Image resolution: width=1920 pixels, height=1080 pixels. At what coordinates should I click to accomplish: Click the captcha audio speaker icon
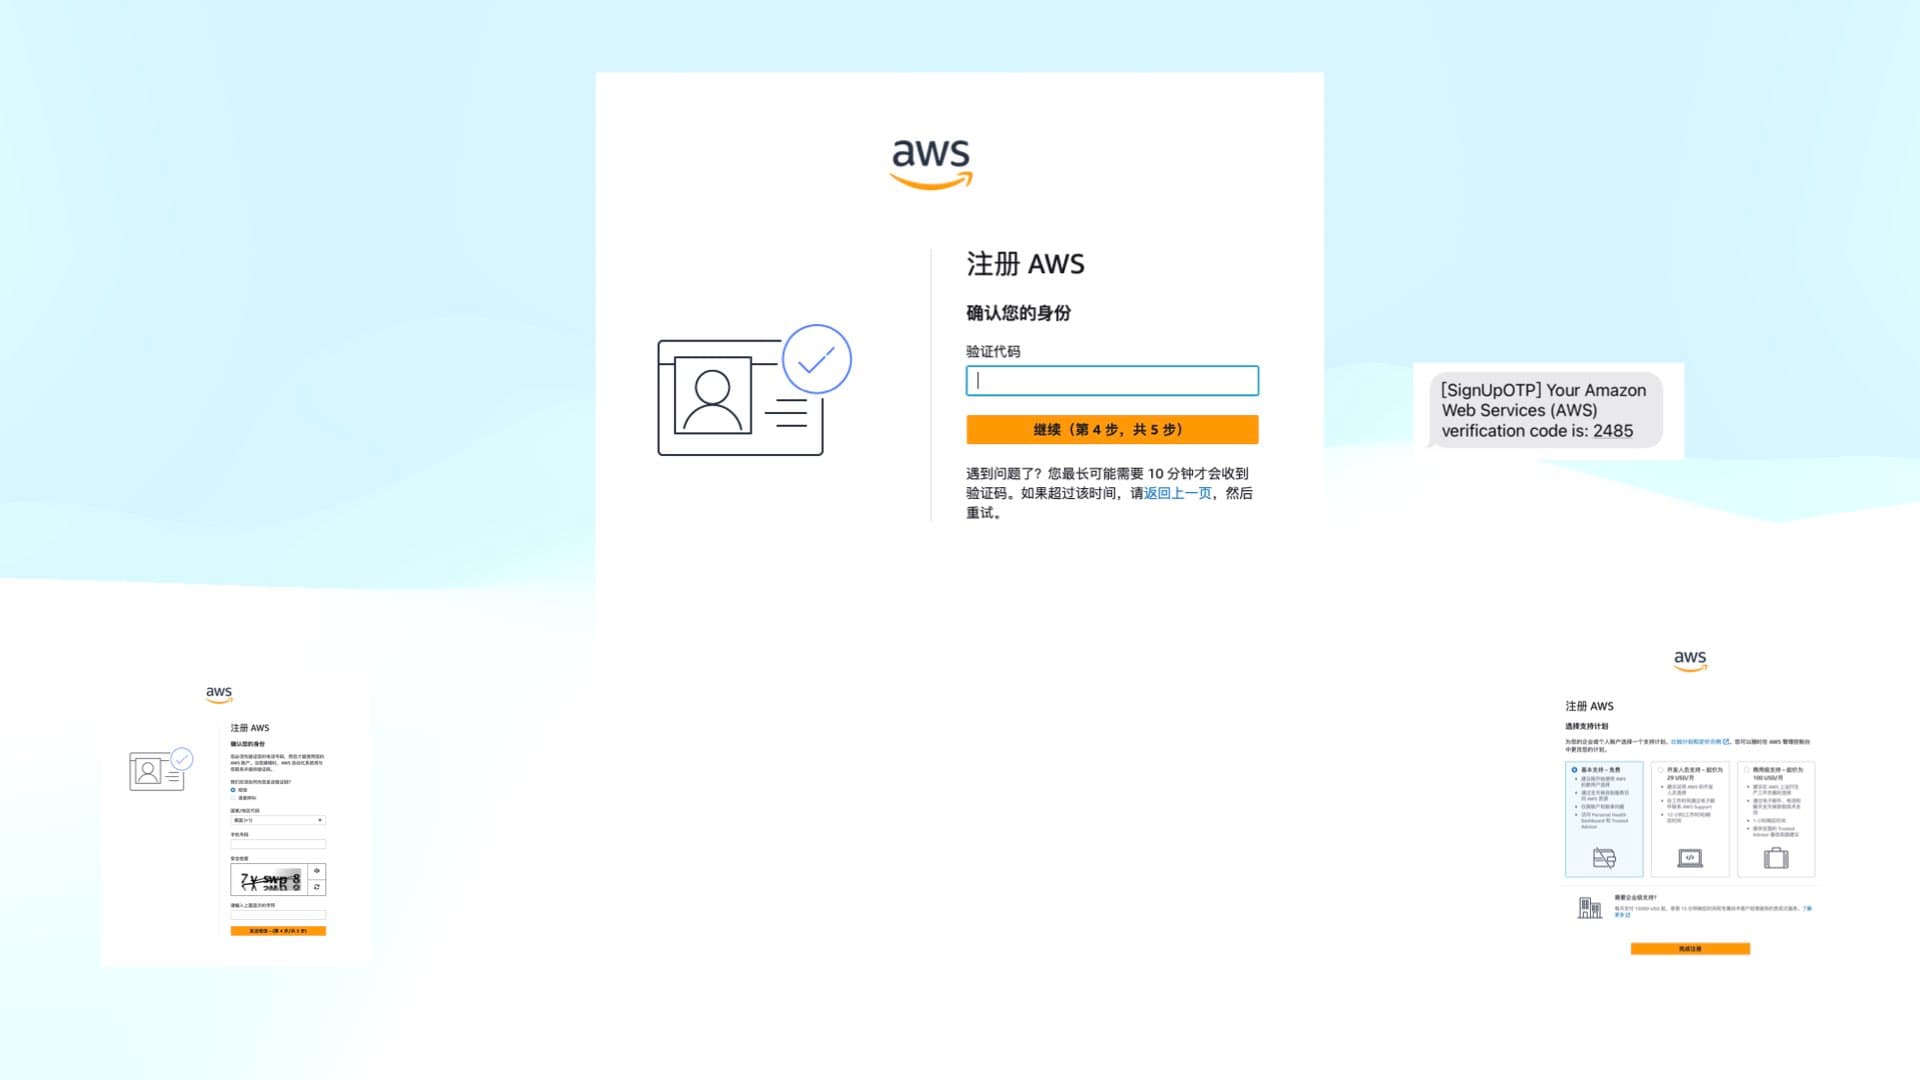[x=317, y=871]
